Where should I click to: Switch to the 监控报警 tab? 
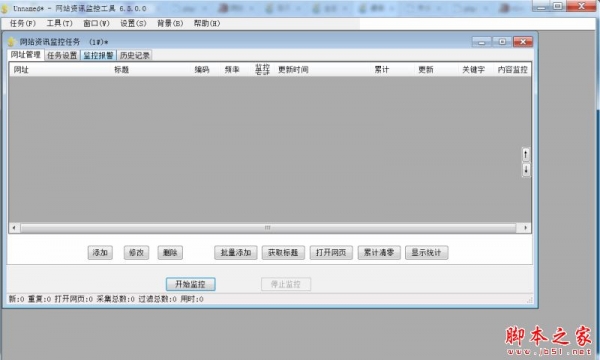pyautogui.click(x=98, y=55)
